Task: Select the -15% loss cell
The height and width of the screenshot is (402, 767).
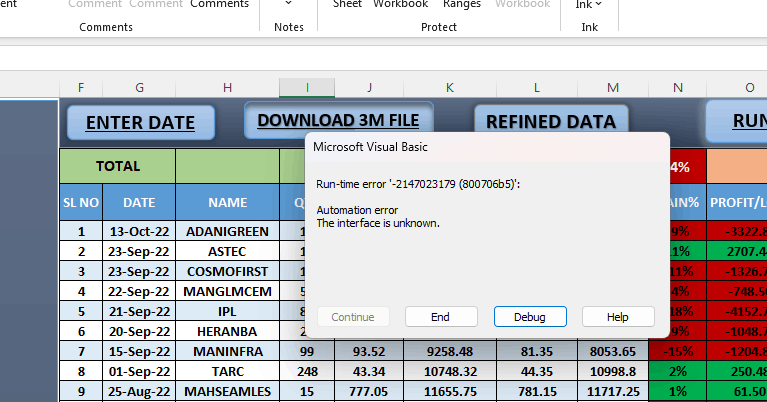Action: coord(677,352)
